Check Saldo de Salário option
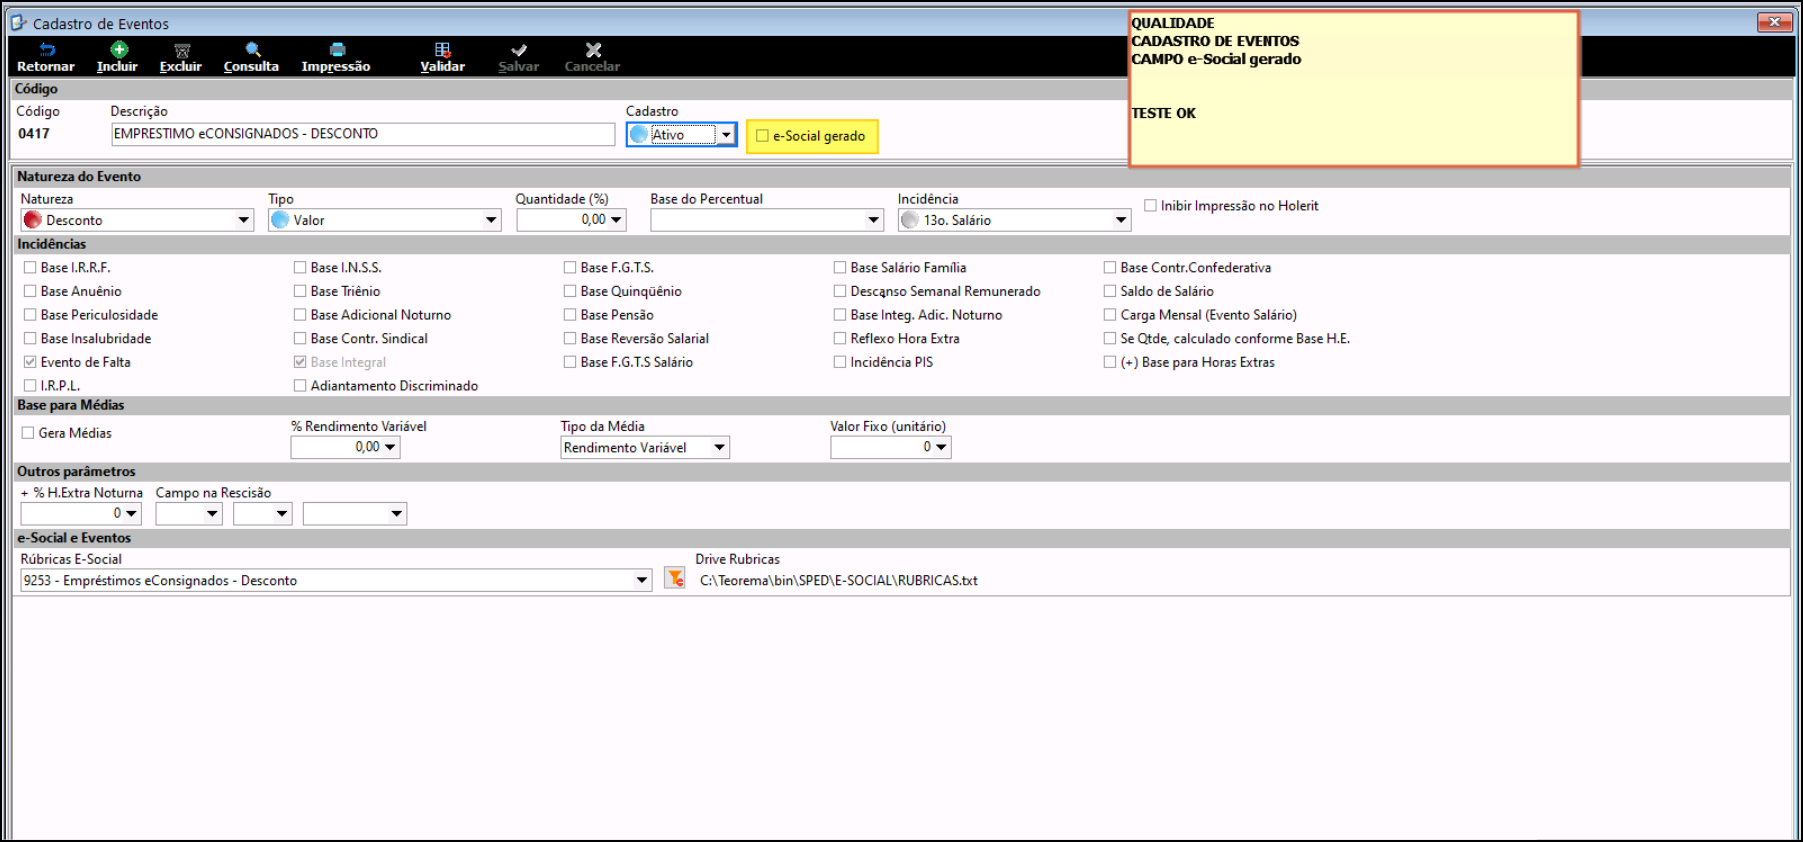 [x=1110, y=291]
